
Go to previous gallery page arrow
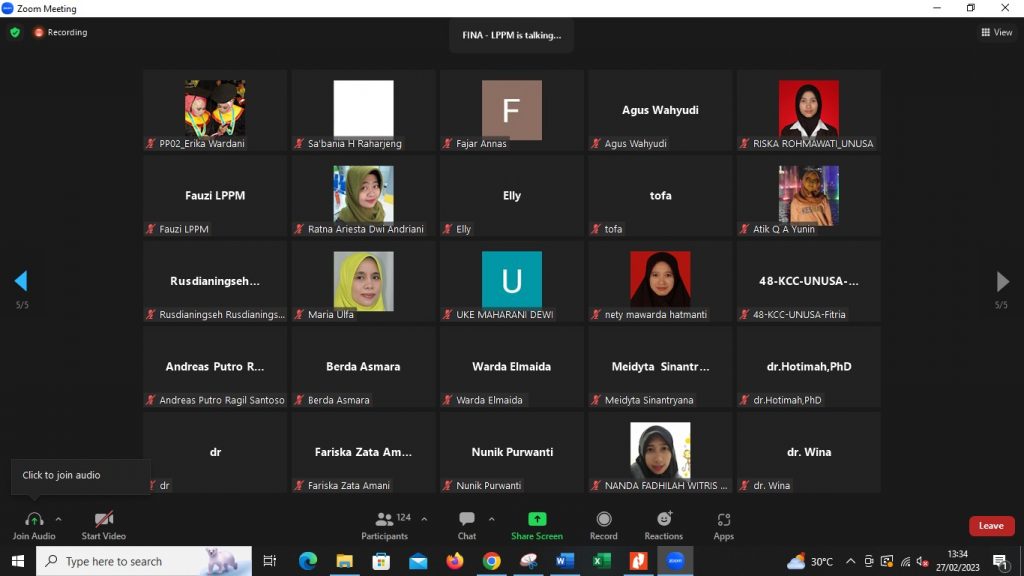click(21, 281)
